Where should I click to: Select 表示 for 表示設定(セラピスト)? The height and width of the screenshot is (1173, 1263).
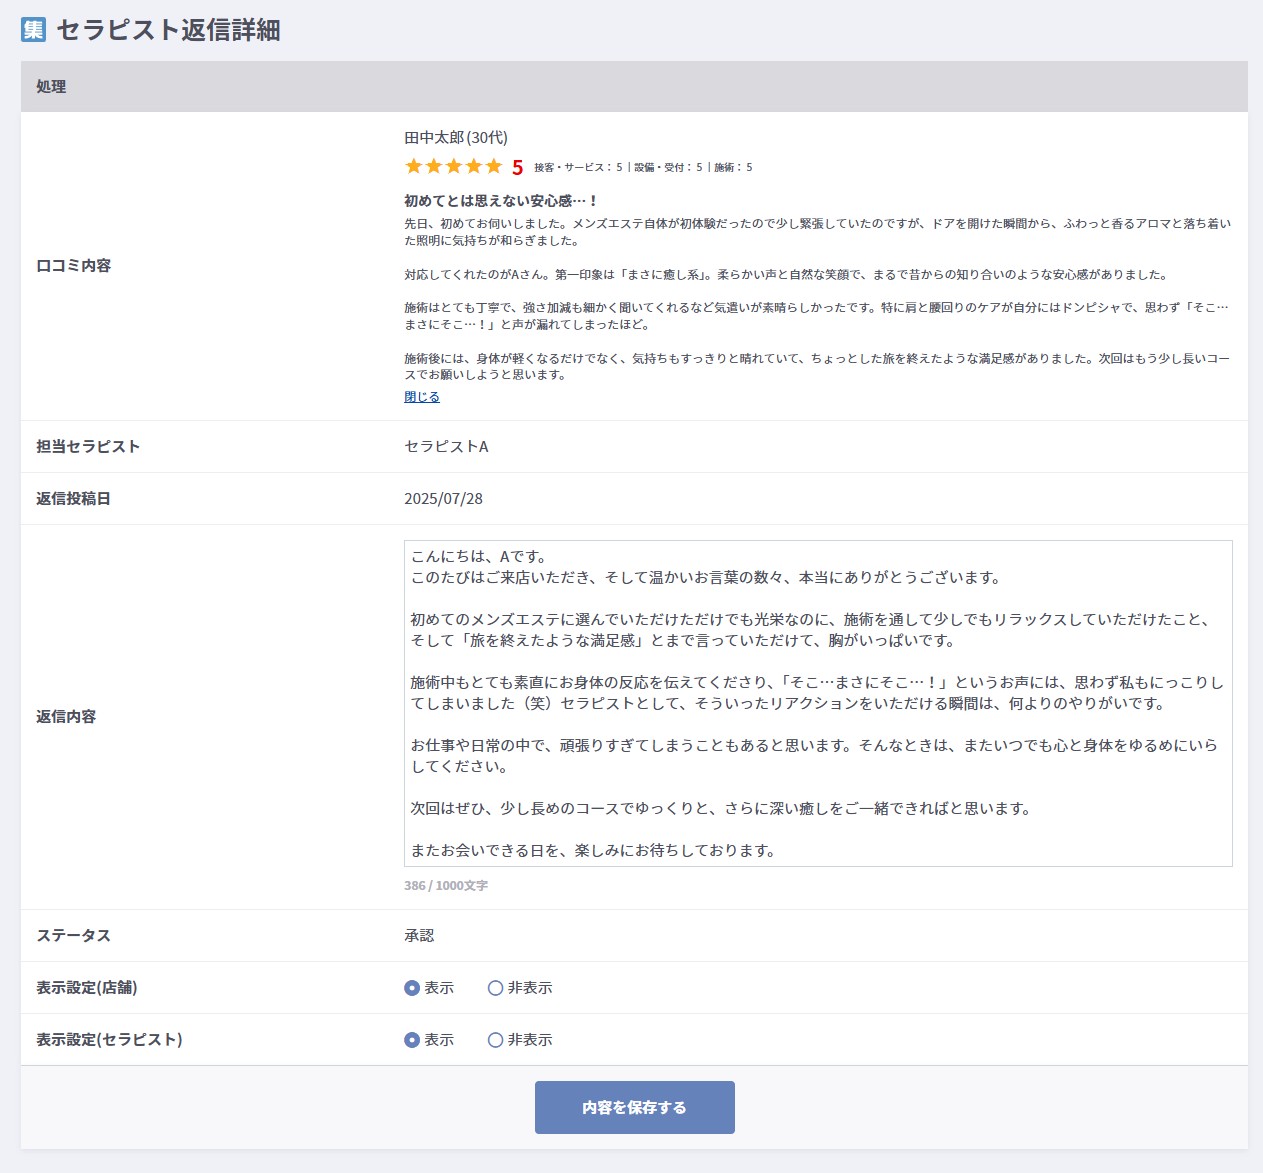(x=412, y=1040)
